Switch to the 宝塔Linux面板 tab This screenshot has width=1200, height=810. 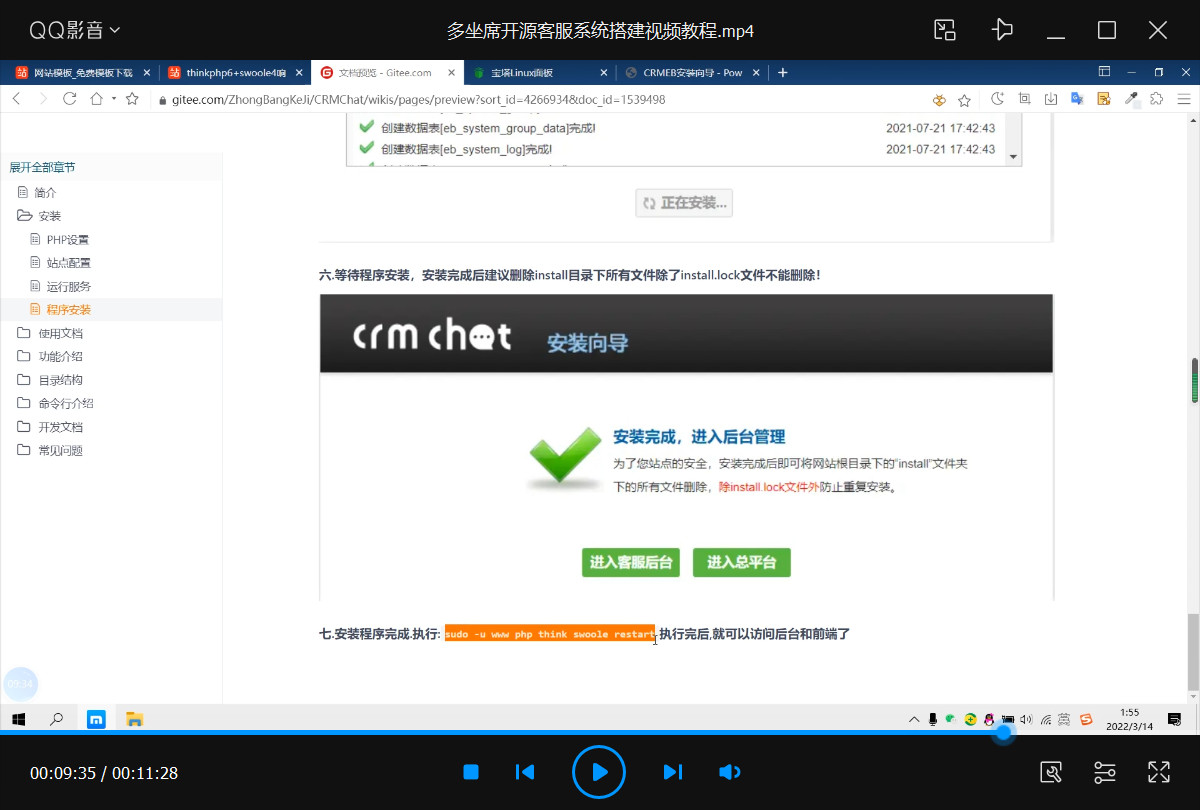click(x=540, y=73)
